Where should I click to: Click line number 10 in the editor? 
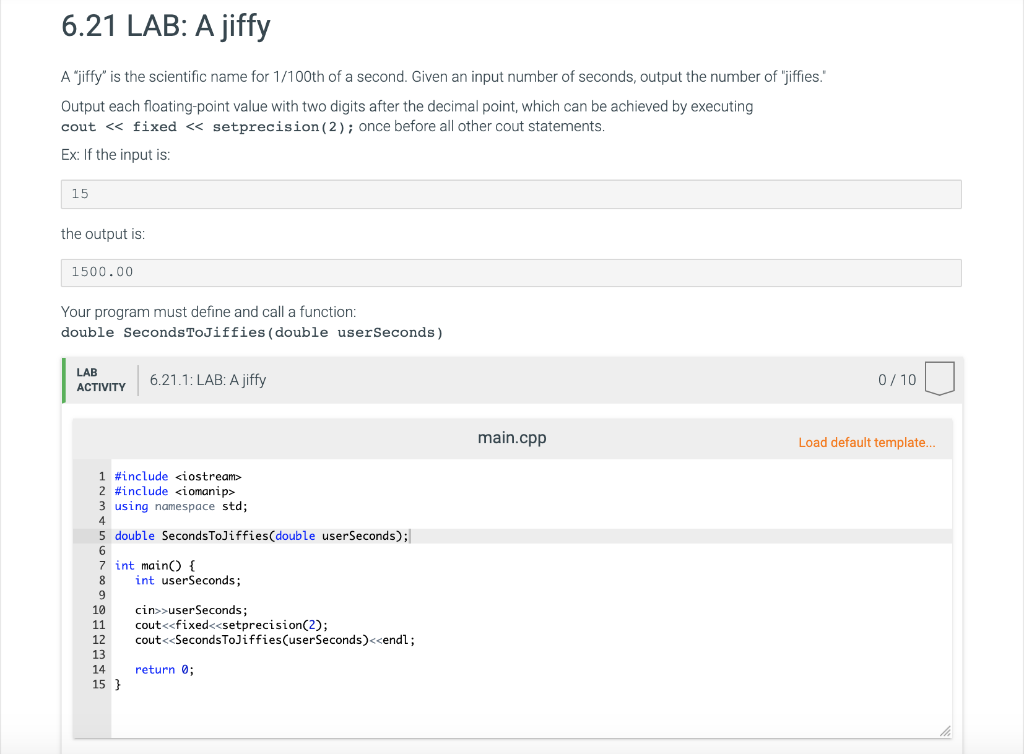pos(98,610)
